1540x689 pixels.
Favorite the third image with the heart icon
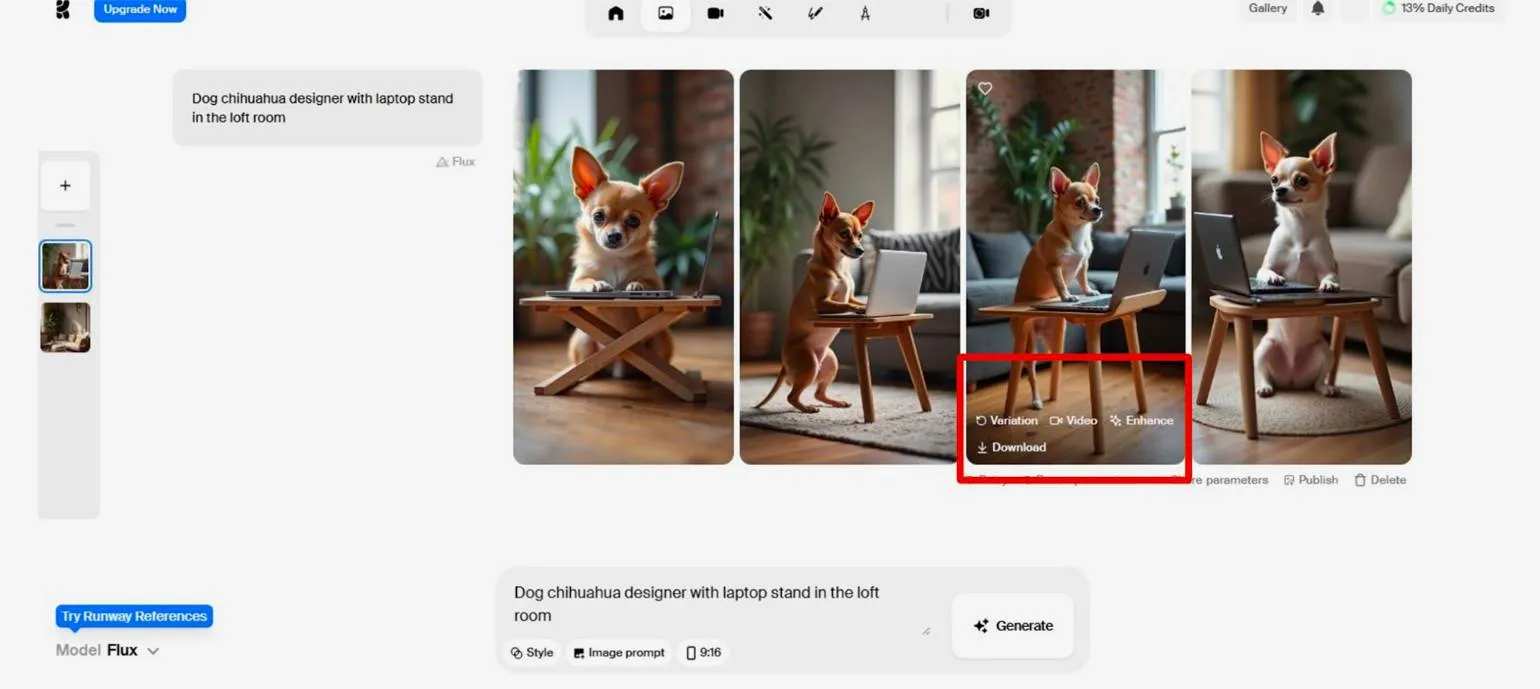[985, 89]
